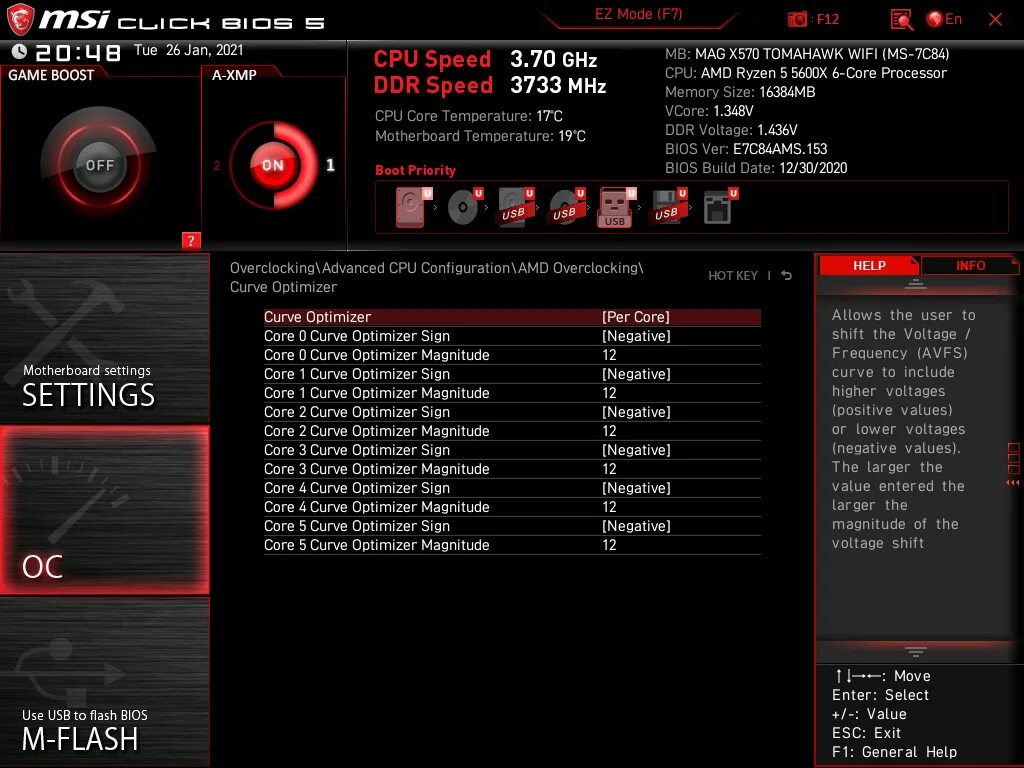Click the Boot Priority heading
Screen dimensions: 1024x768
click(415, 170)
